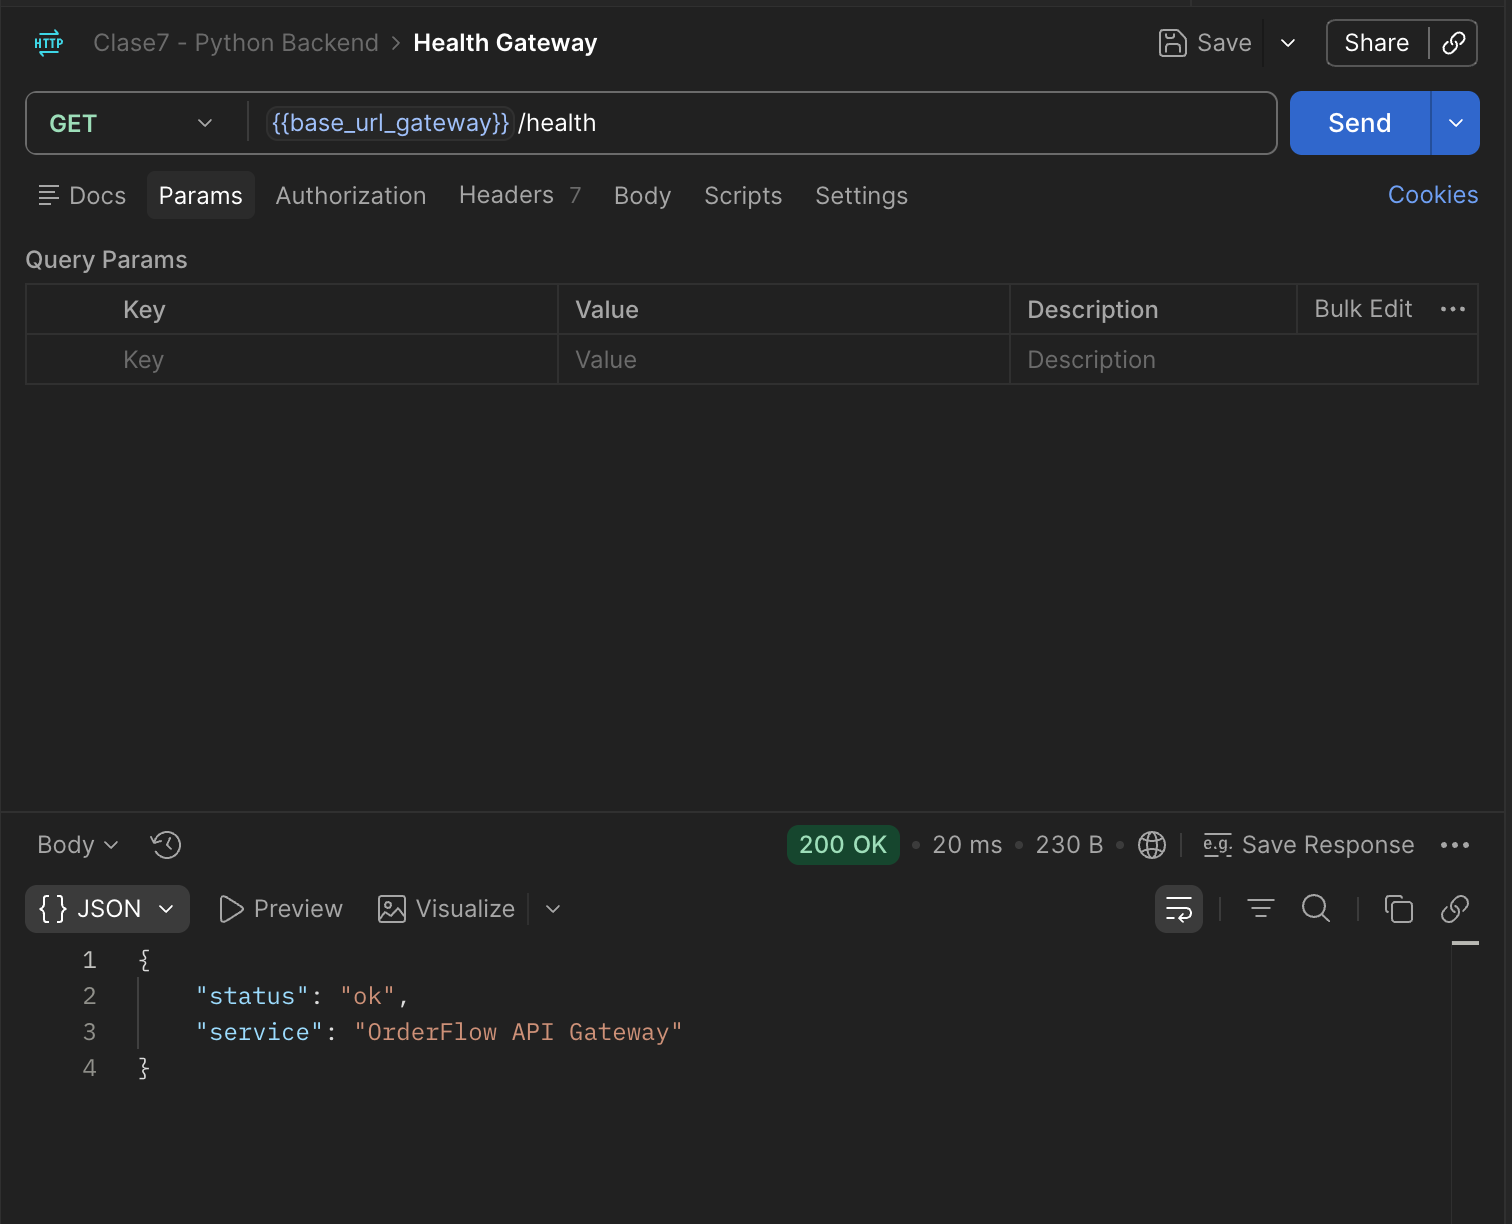Open the Visualize response view
The width and height of the screenshot is (1512, 1224).
[447, 909]
